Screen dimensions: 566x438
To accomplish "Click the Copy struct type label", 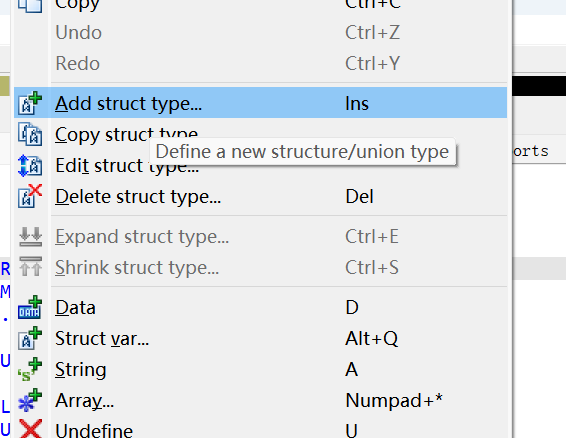I will 126,135.
